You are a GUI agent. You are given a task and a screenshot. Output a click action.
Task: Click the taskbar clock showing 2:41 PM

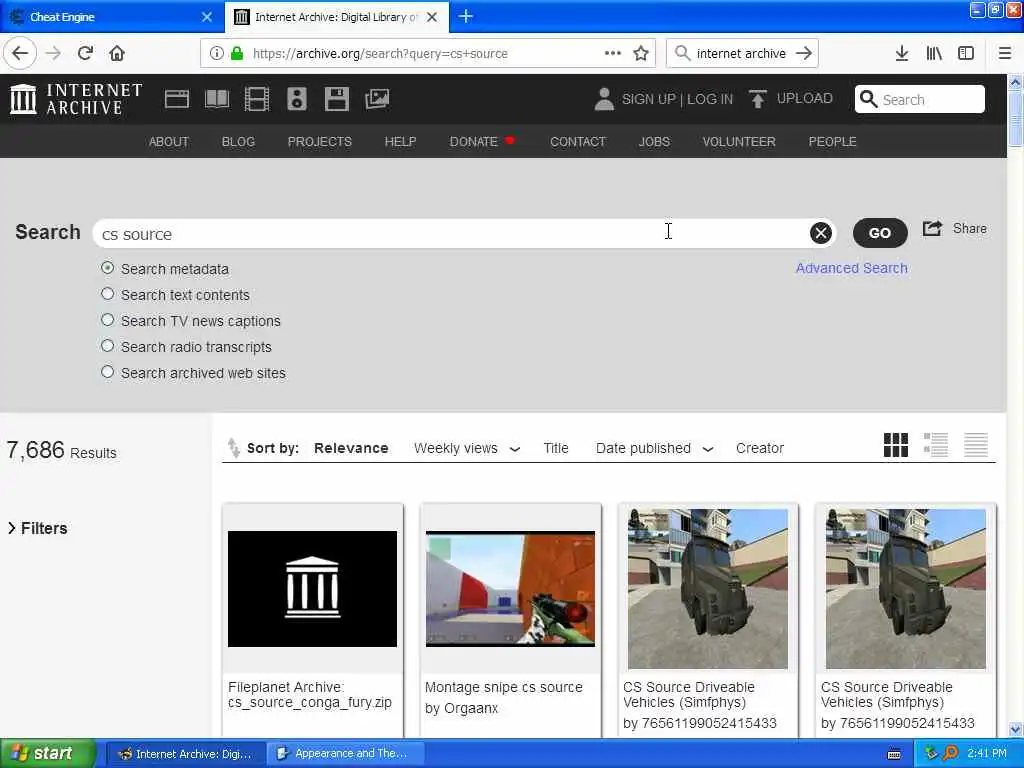[987, 753]
